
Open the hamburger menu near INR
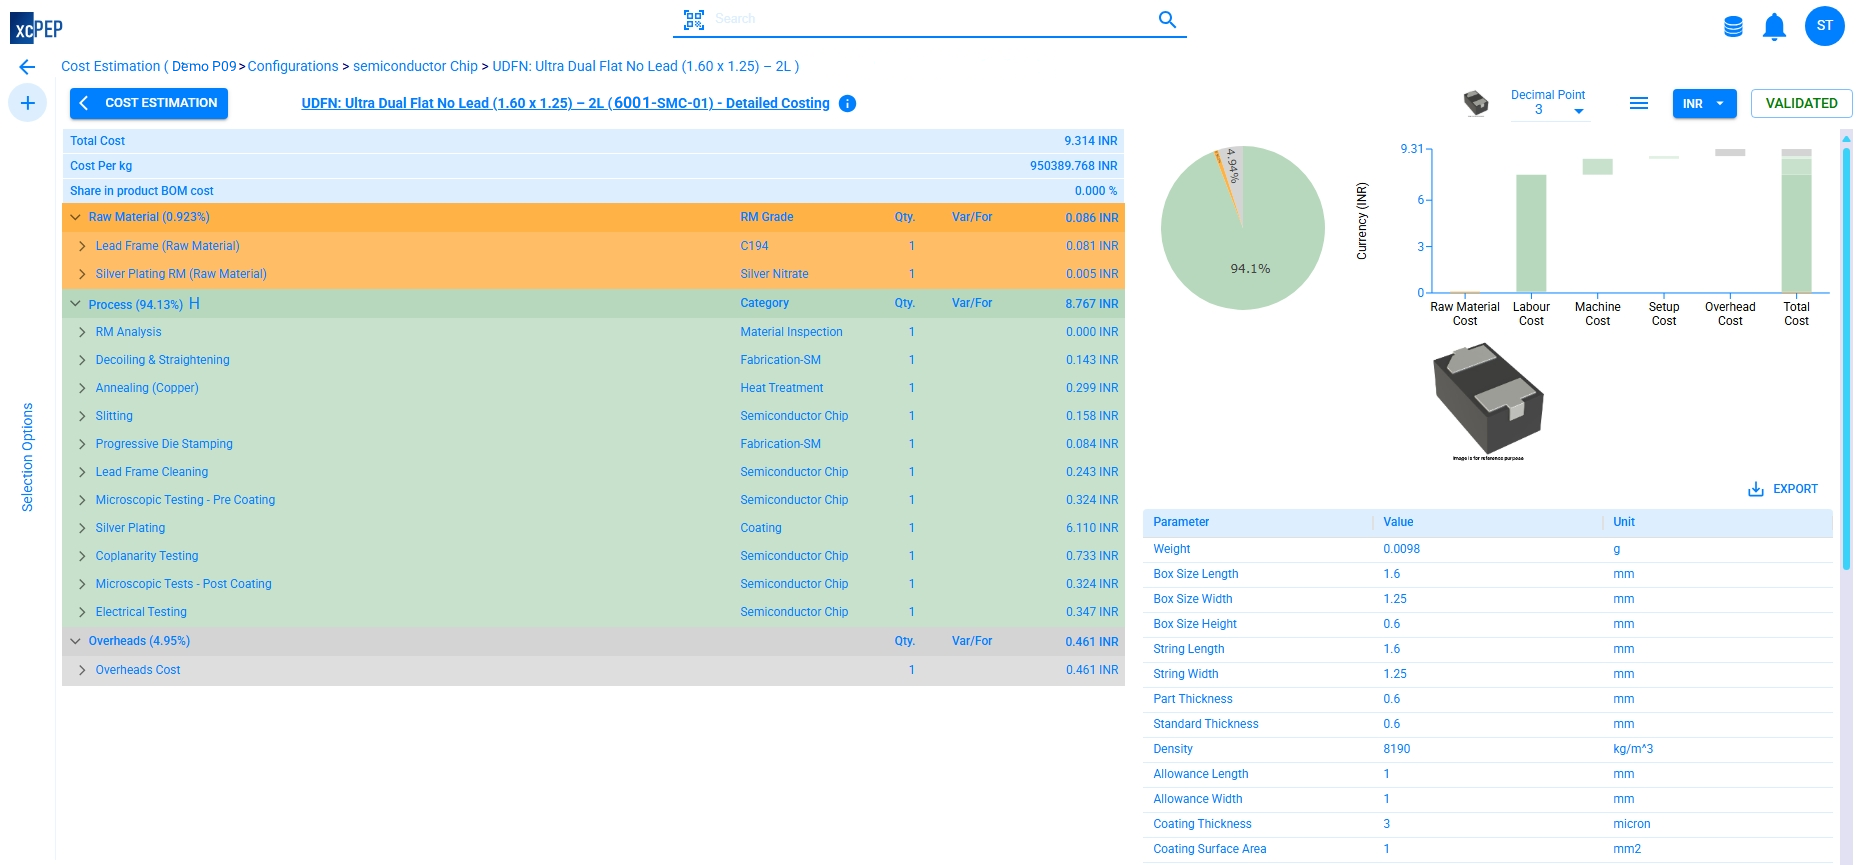point(1638,103)
